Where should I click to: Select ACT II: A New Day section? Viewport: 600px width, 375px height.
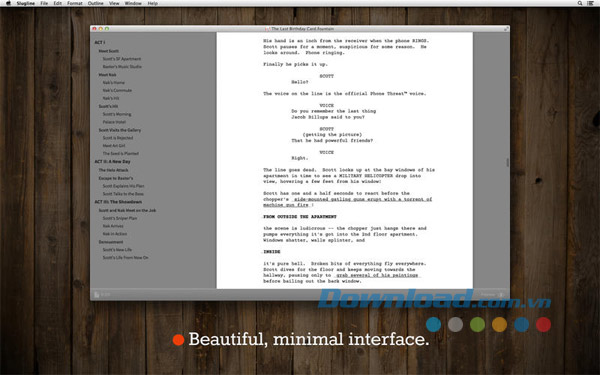click(112, 161)
